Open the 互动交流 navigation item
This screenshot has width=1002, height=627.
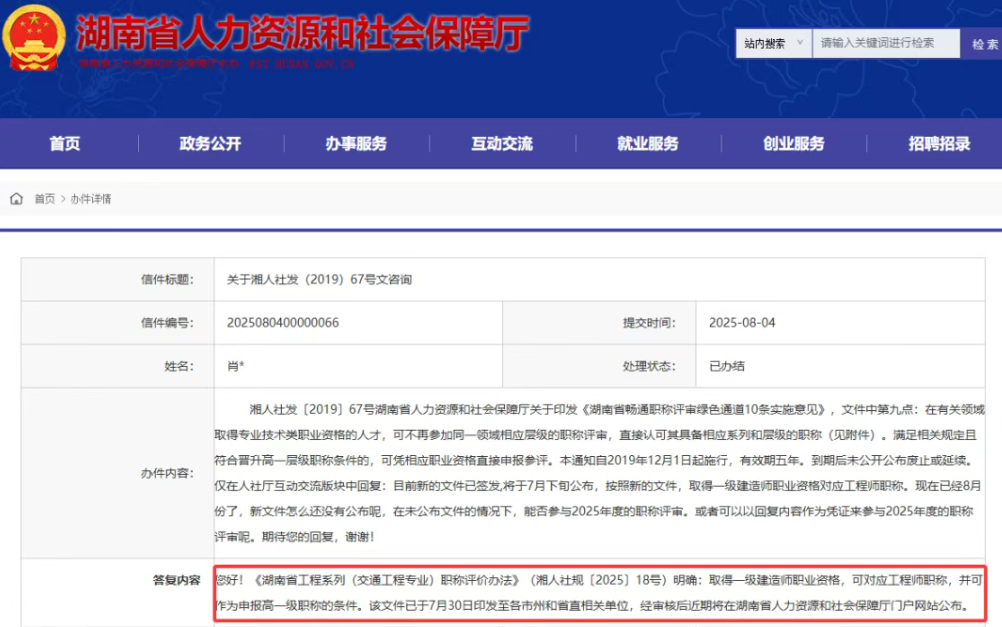point(502,144)
